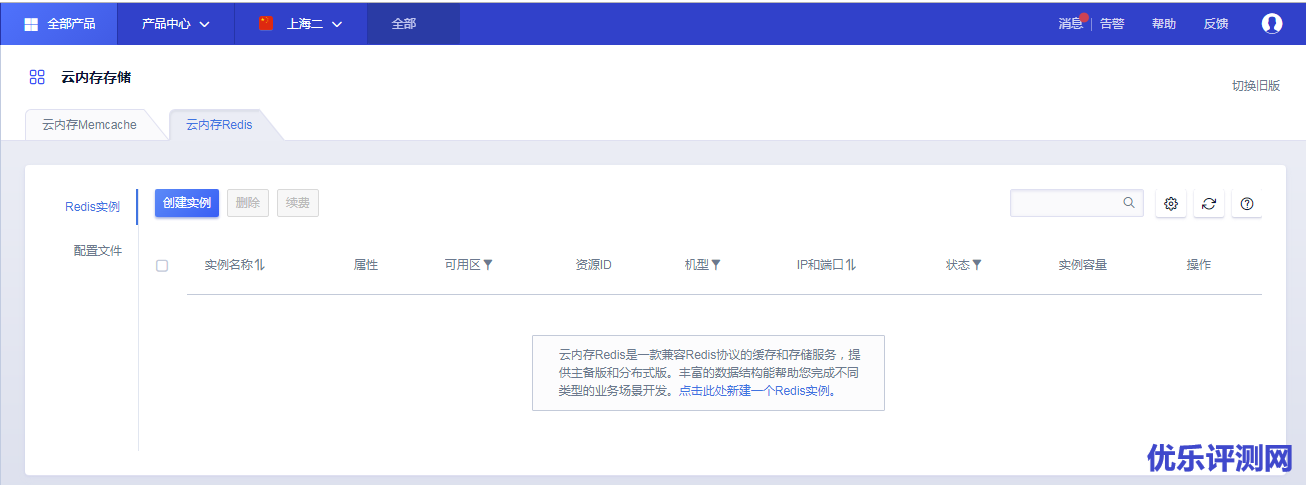Select Redis实例 in sidebar
Screen dimensions: 1306x485
click(x=93, y=207)
